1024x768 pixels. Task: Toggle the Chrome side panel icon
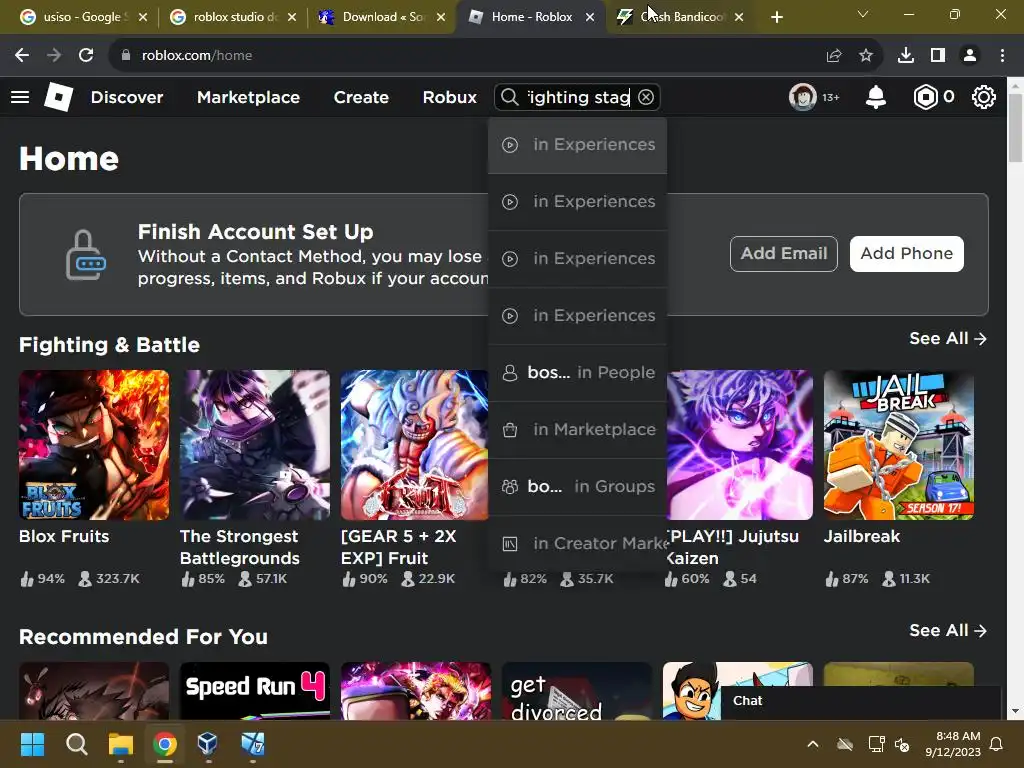938,56
